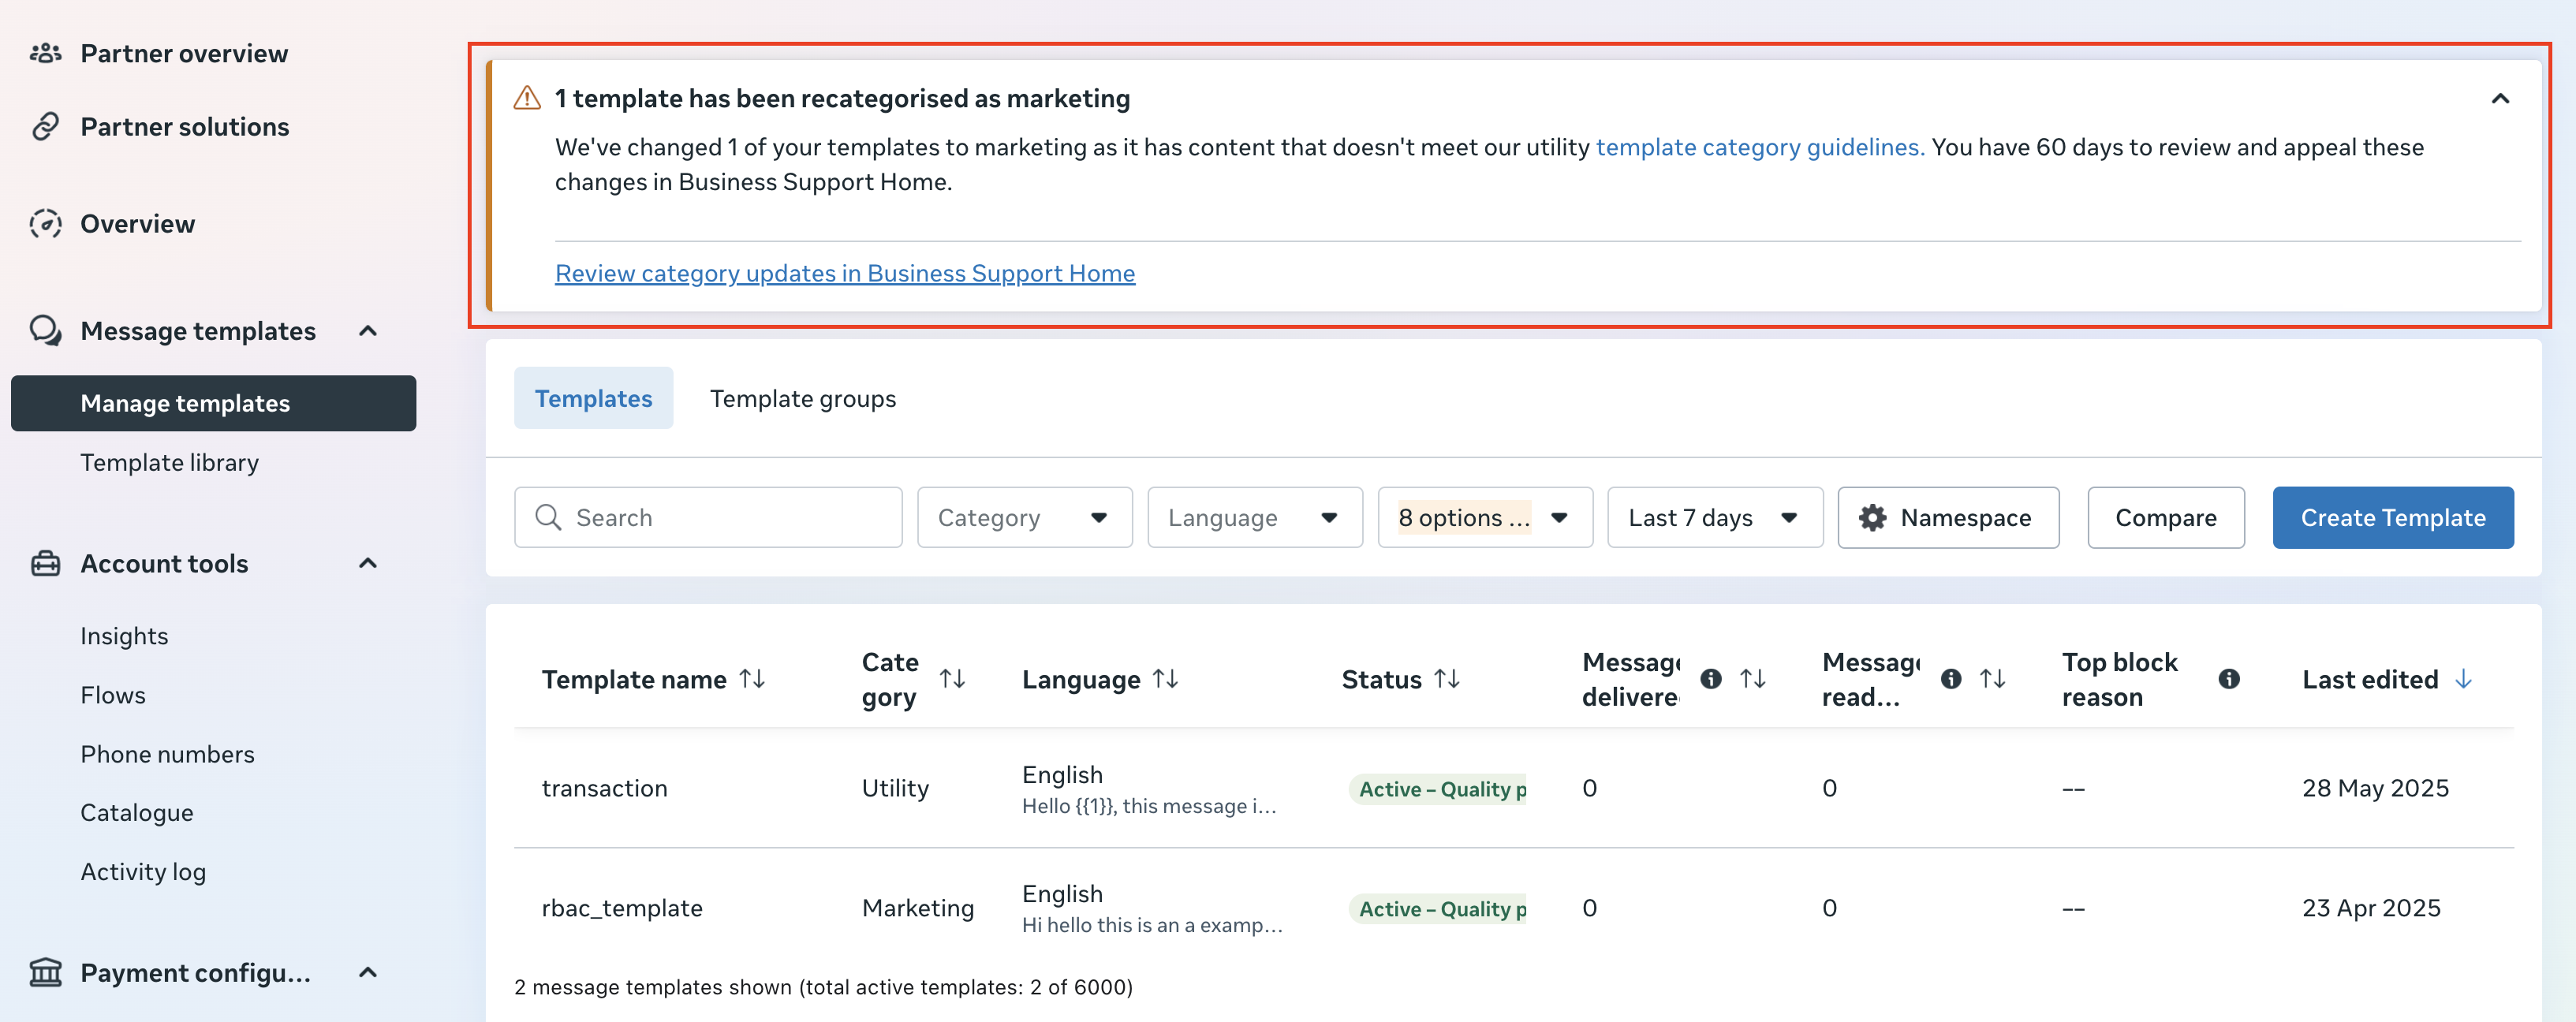The image size is (2576, 1022).
Task: Click the Partner overview people icon
Action: click(45, 53)
